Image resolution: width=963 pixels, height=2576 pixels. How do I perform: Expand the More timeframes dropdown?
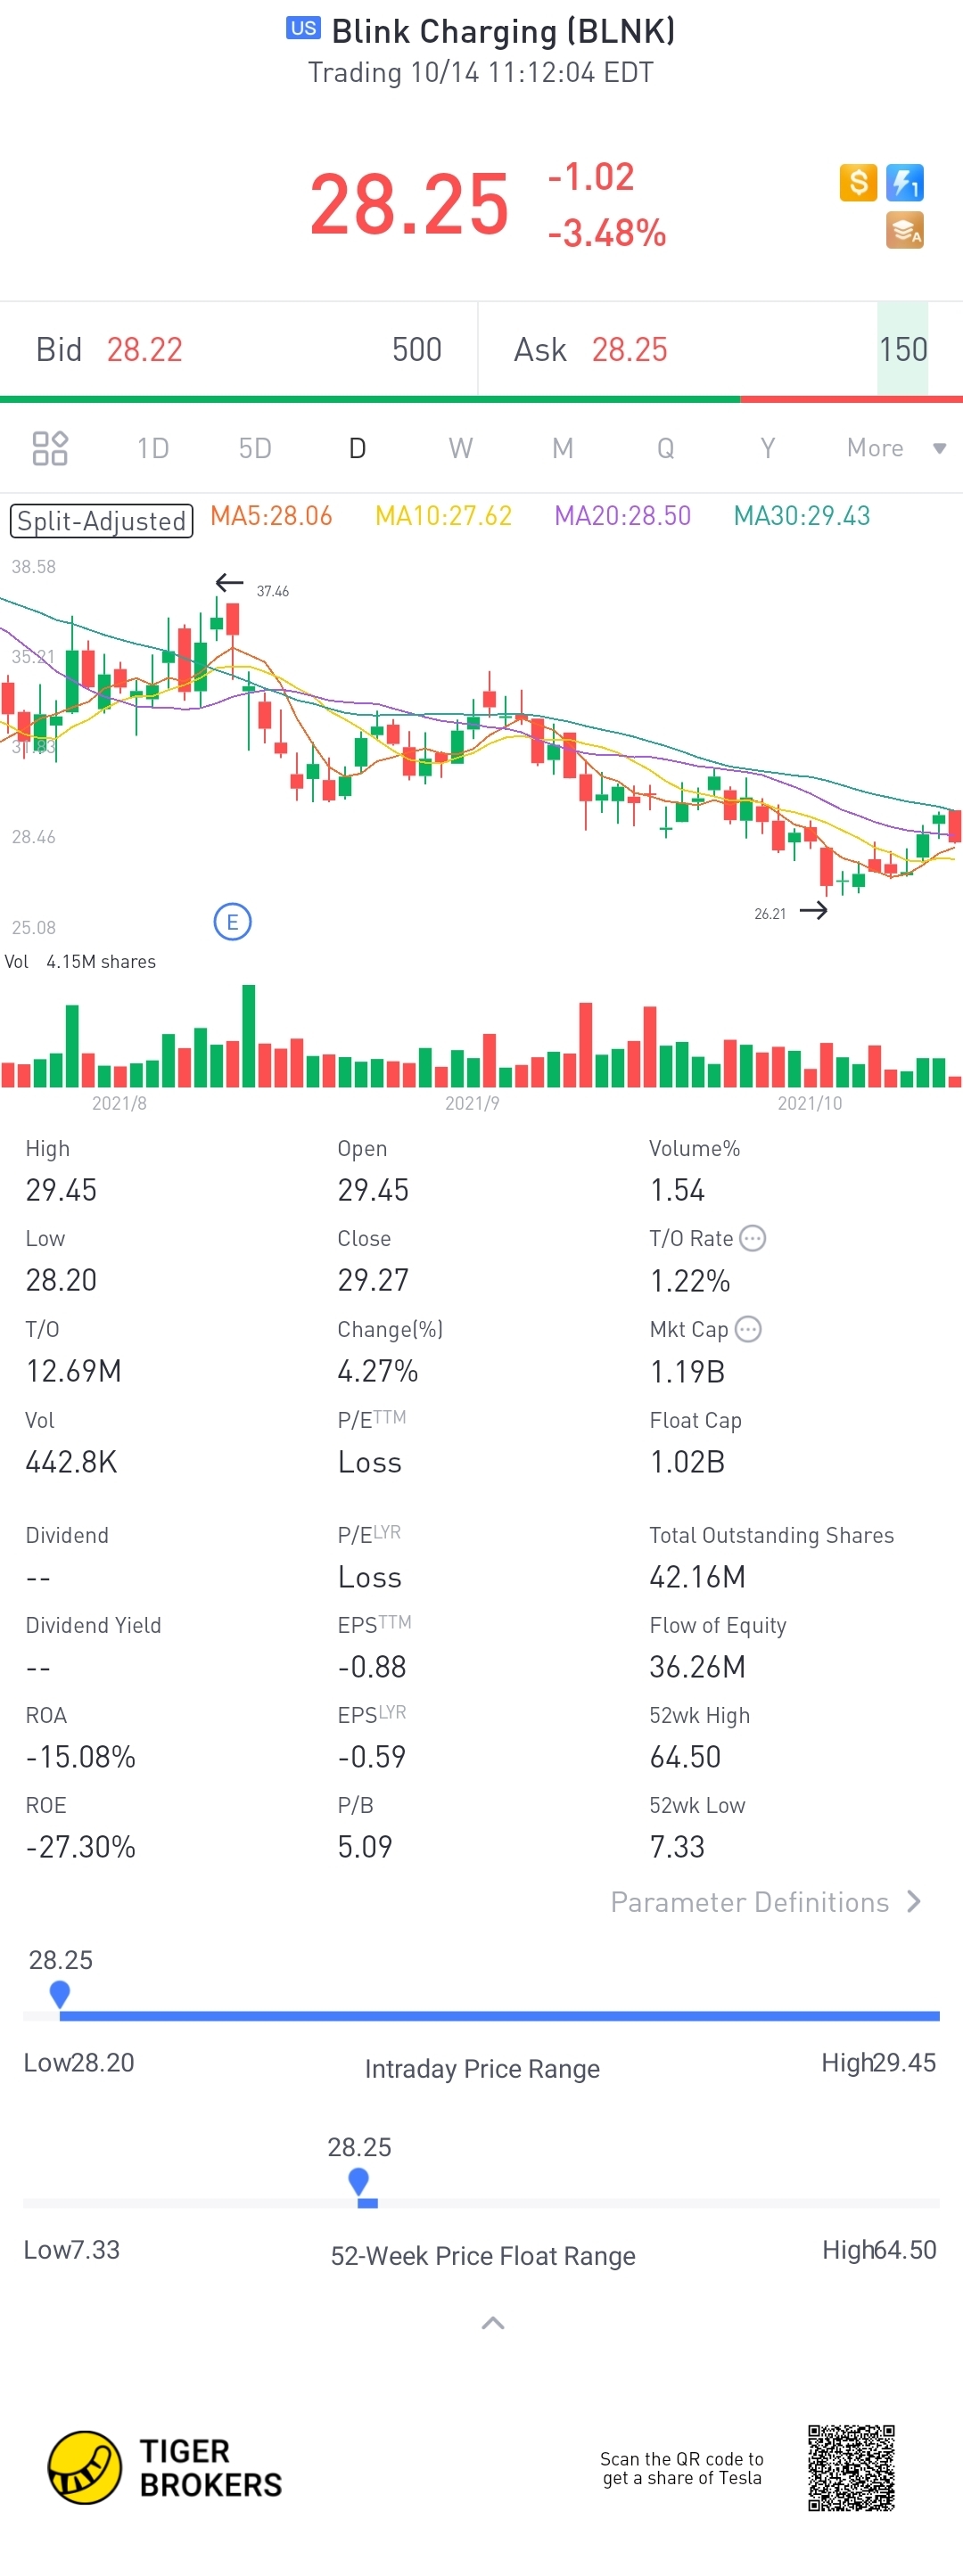(896, 448)
